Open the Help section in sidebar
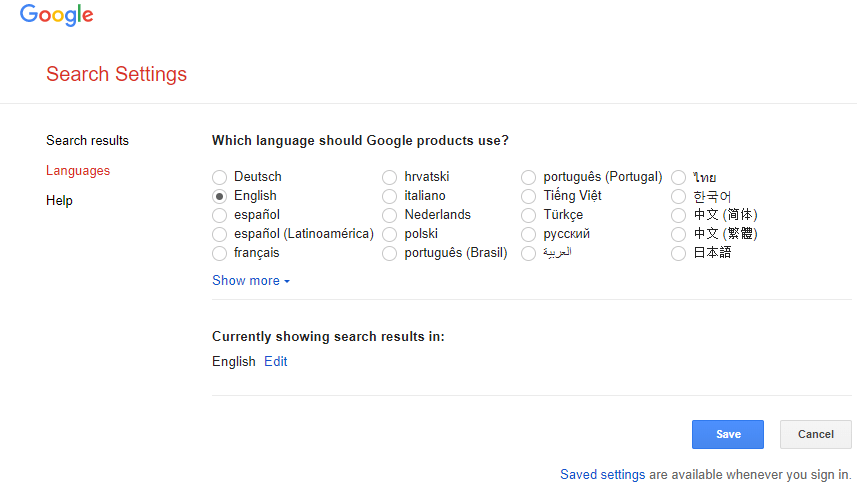 [x=59, y=201]
